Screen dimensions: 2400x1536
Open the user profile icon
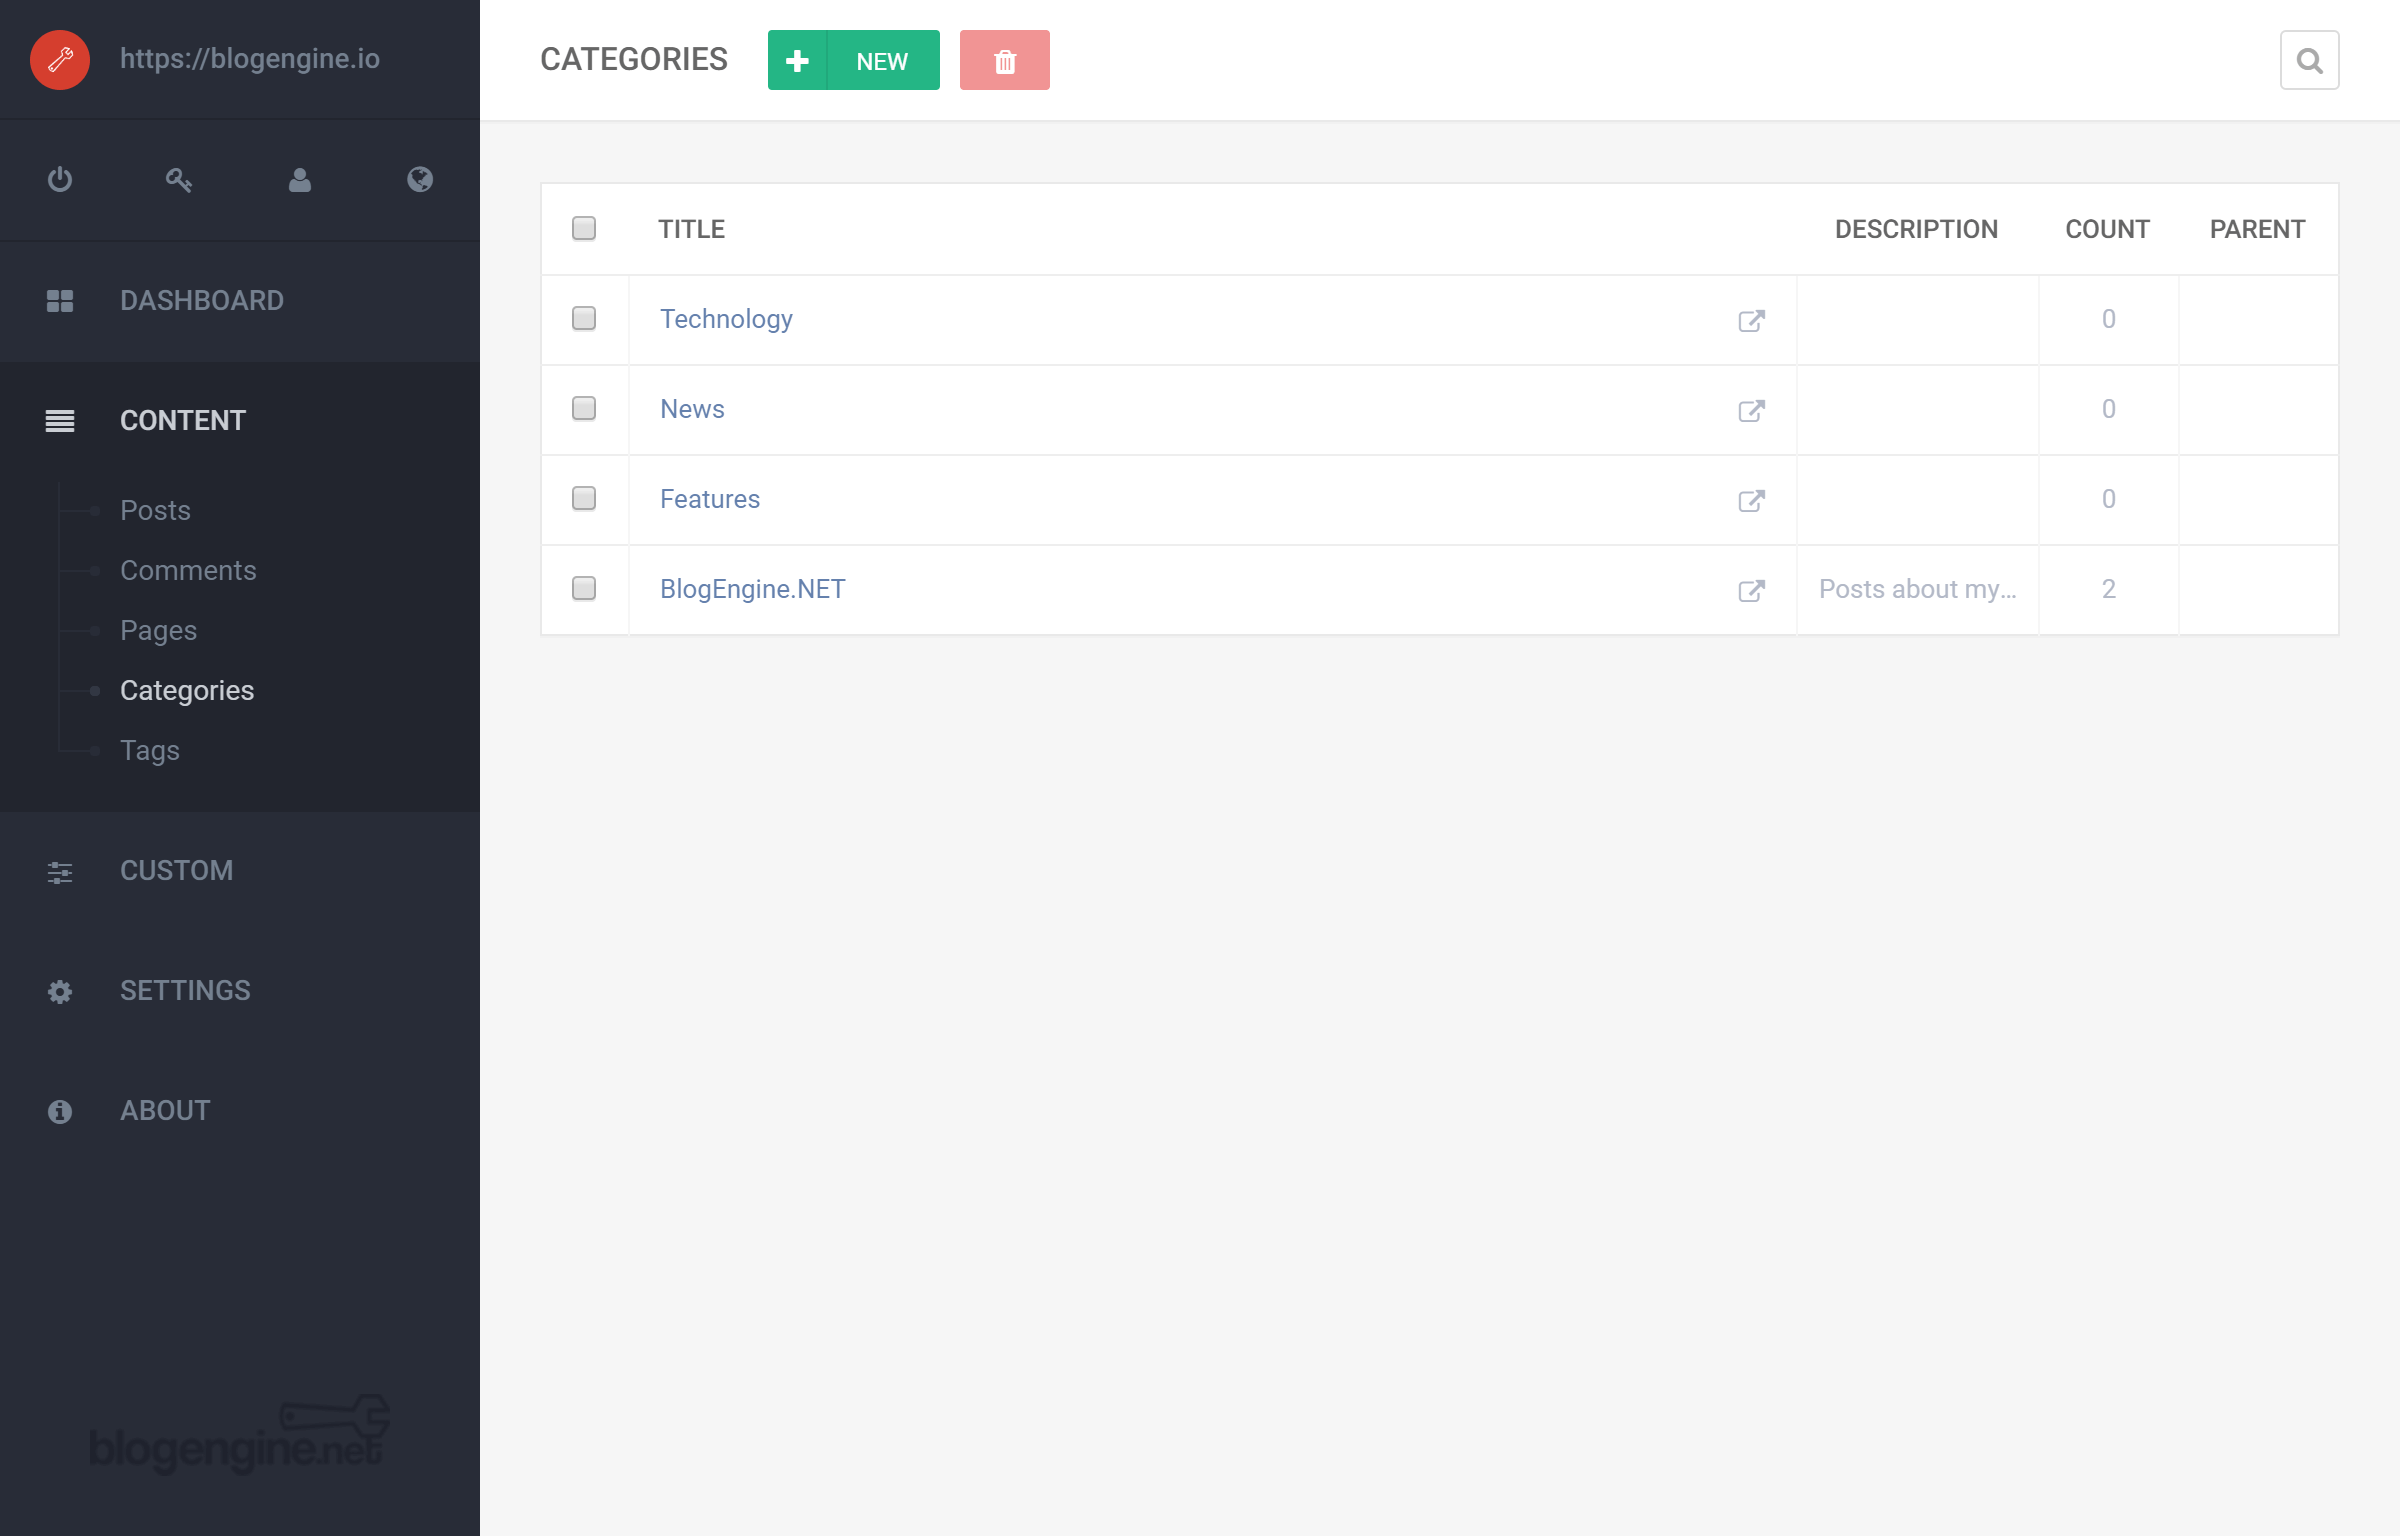click(x=300, y=180)
